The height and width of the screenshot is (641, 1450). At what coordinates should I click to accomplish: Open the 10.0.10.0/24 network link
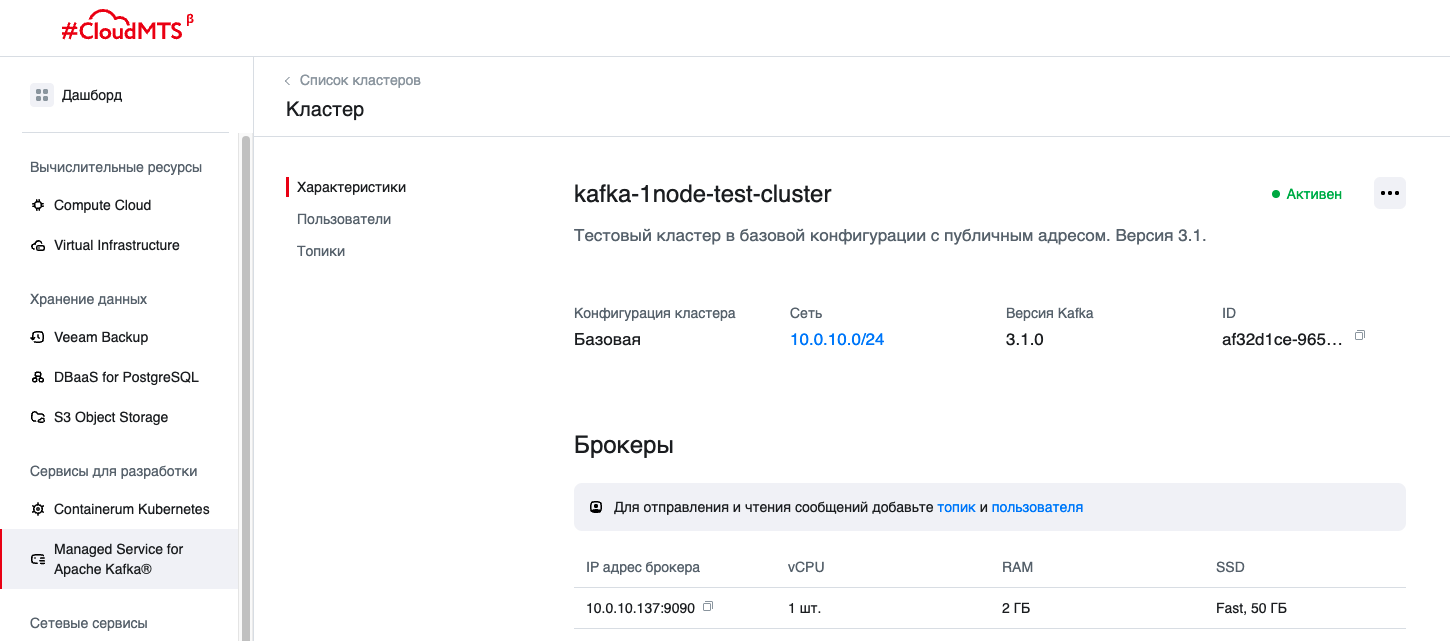pos(836,339)
